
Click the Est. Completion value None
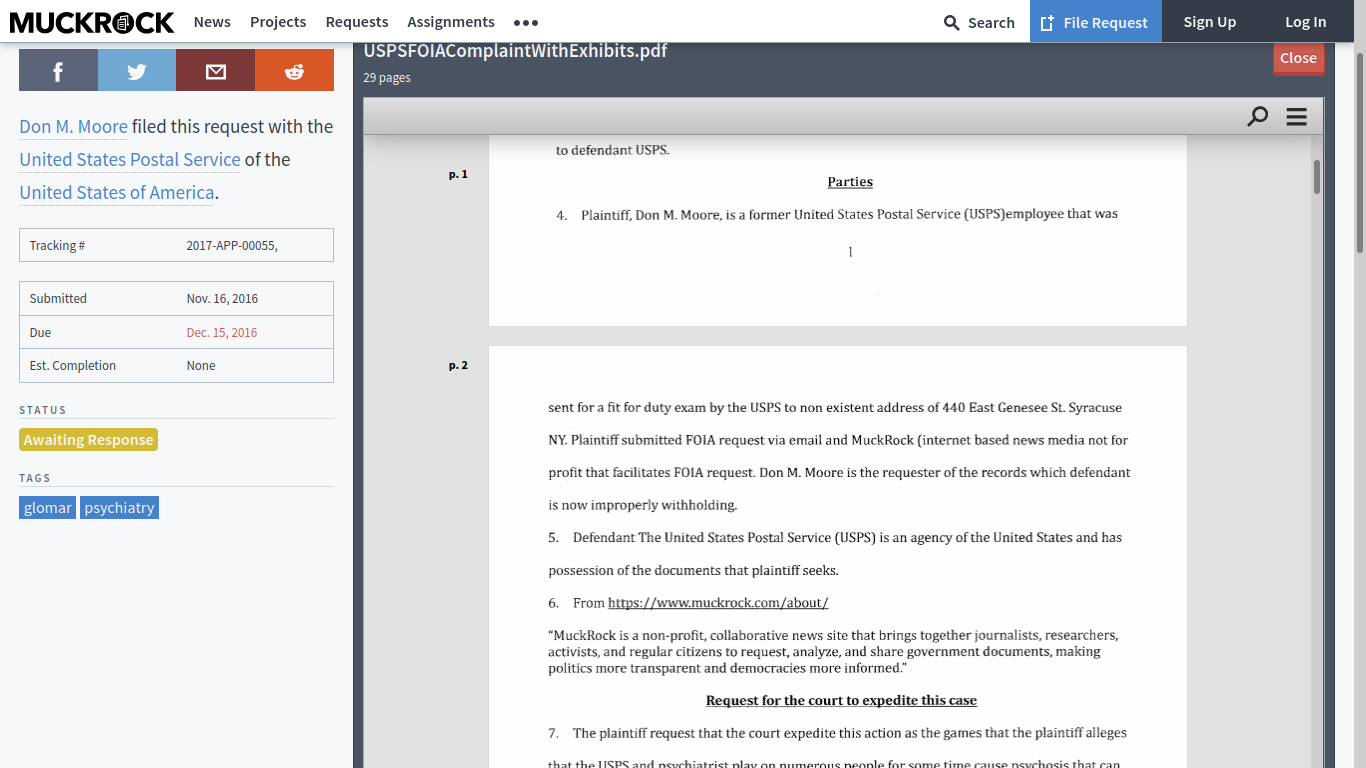(x=201, y=366)
